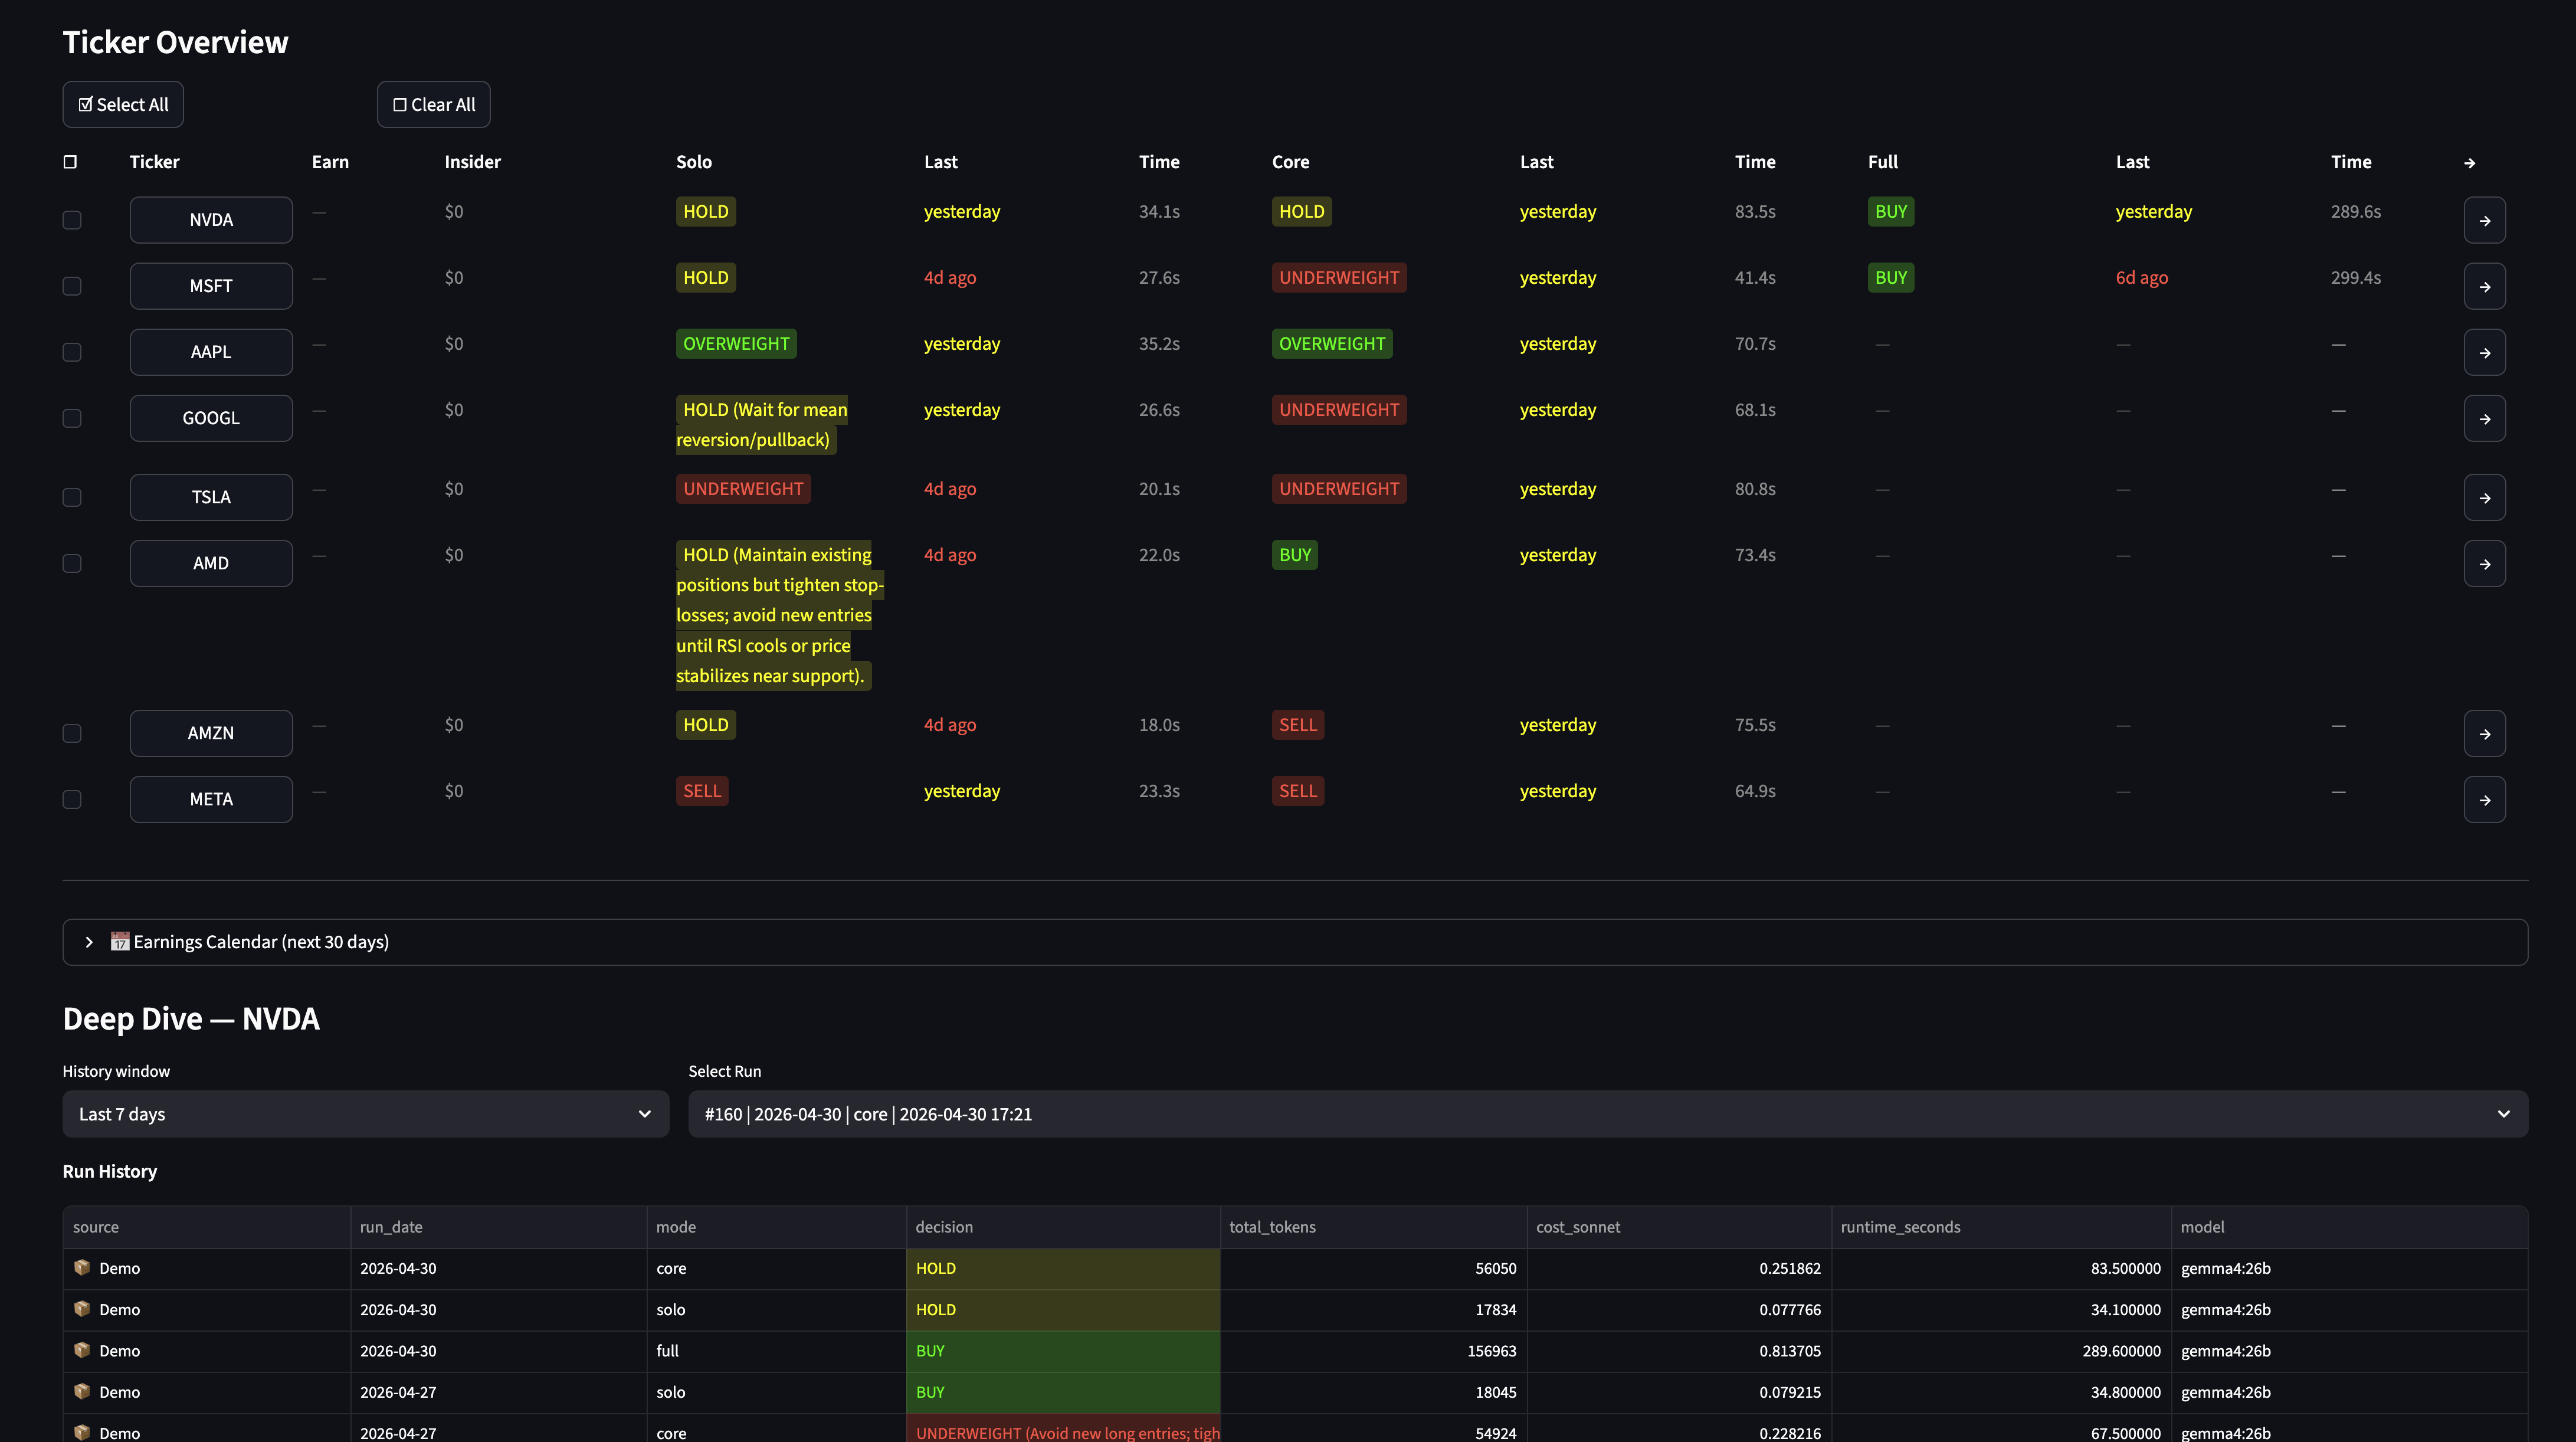2576x1442 pixels.
Task: Click the runtime_seconds column header
Action: pos(2001,1227)
